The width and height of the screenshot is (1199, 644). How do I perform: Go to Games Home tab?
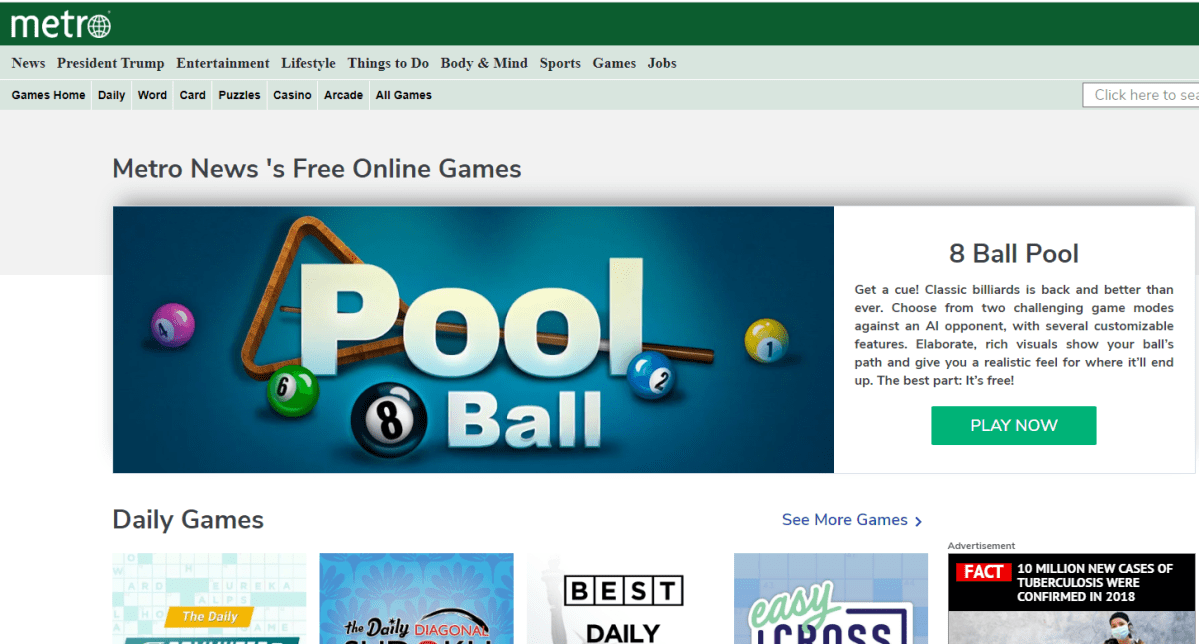(48, 95)
